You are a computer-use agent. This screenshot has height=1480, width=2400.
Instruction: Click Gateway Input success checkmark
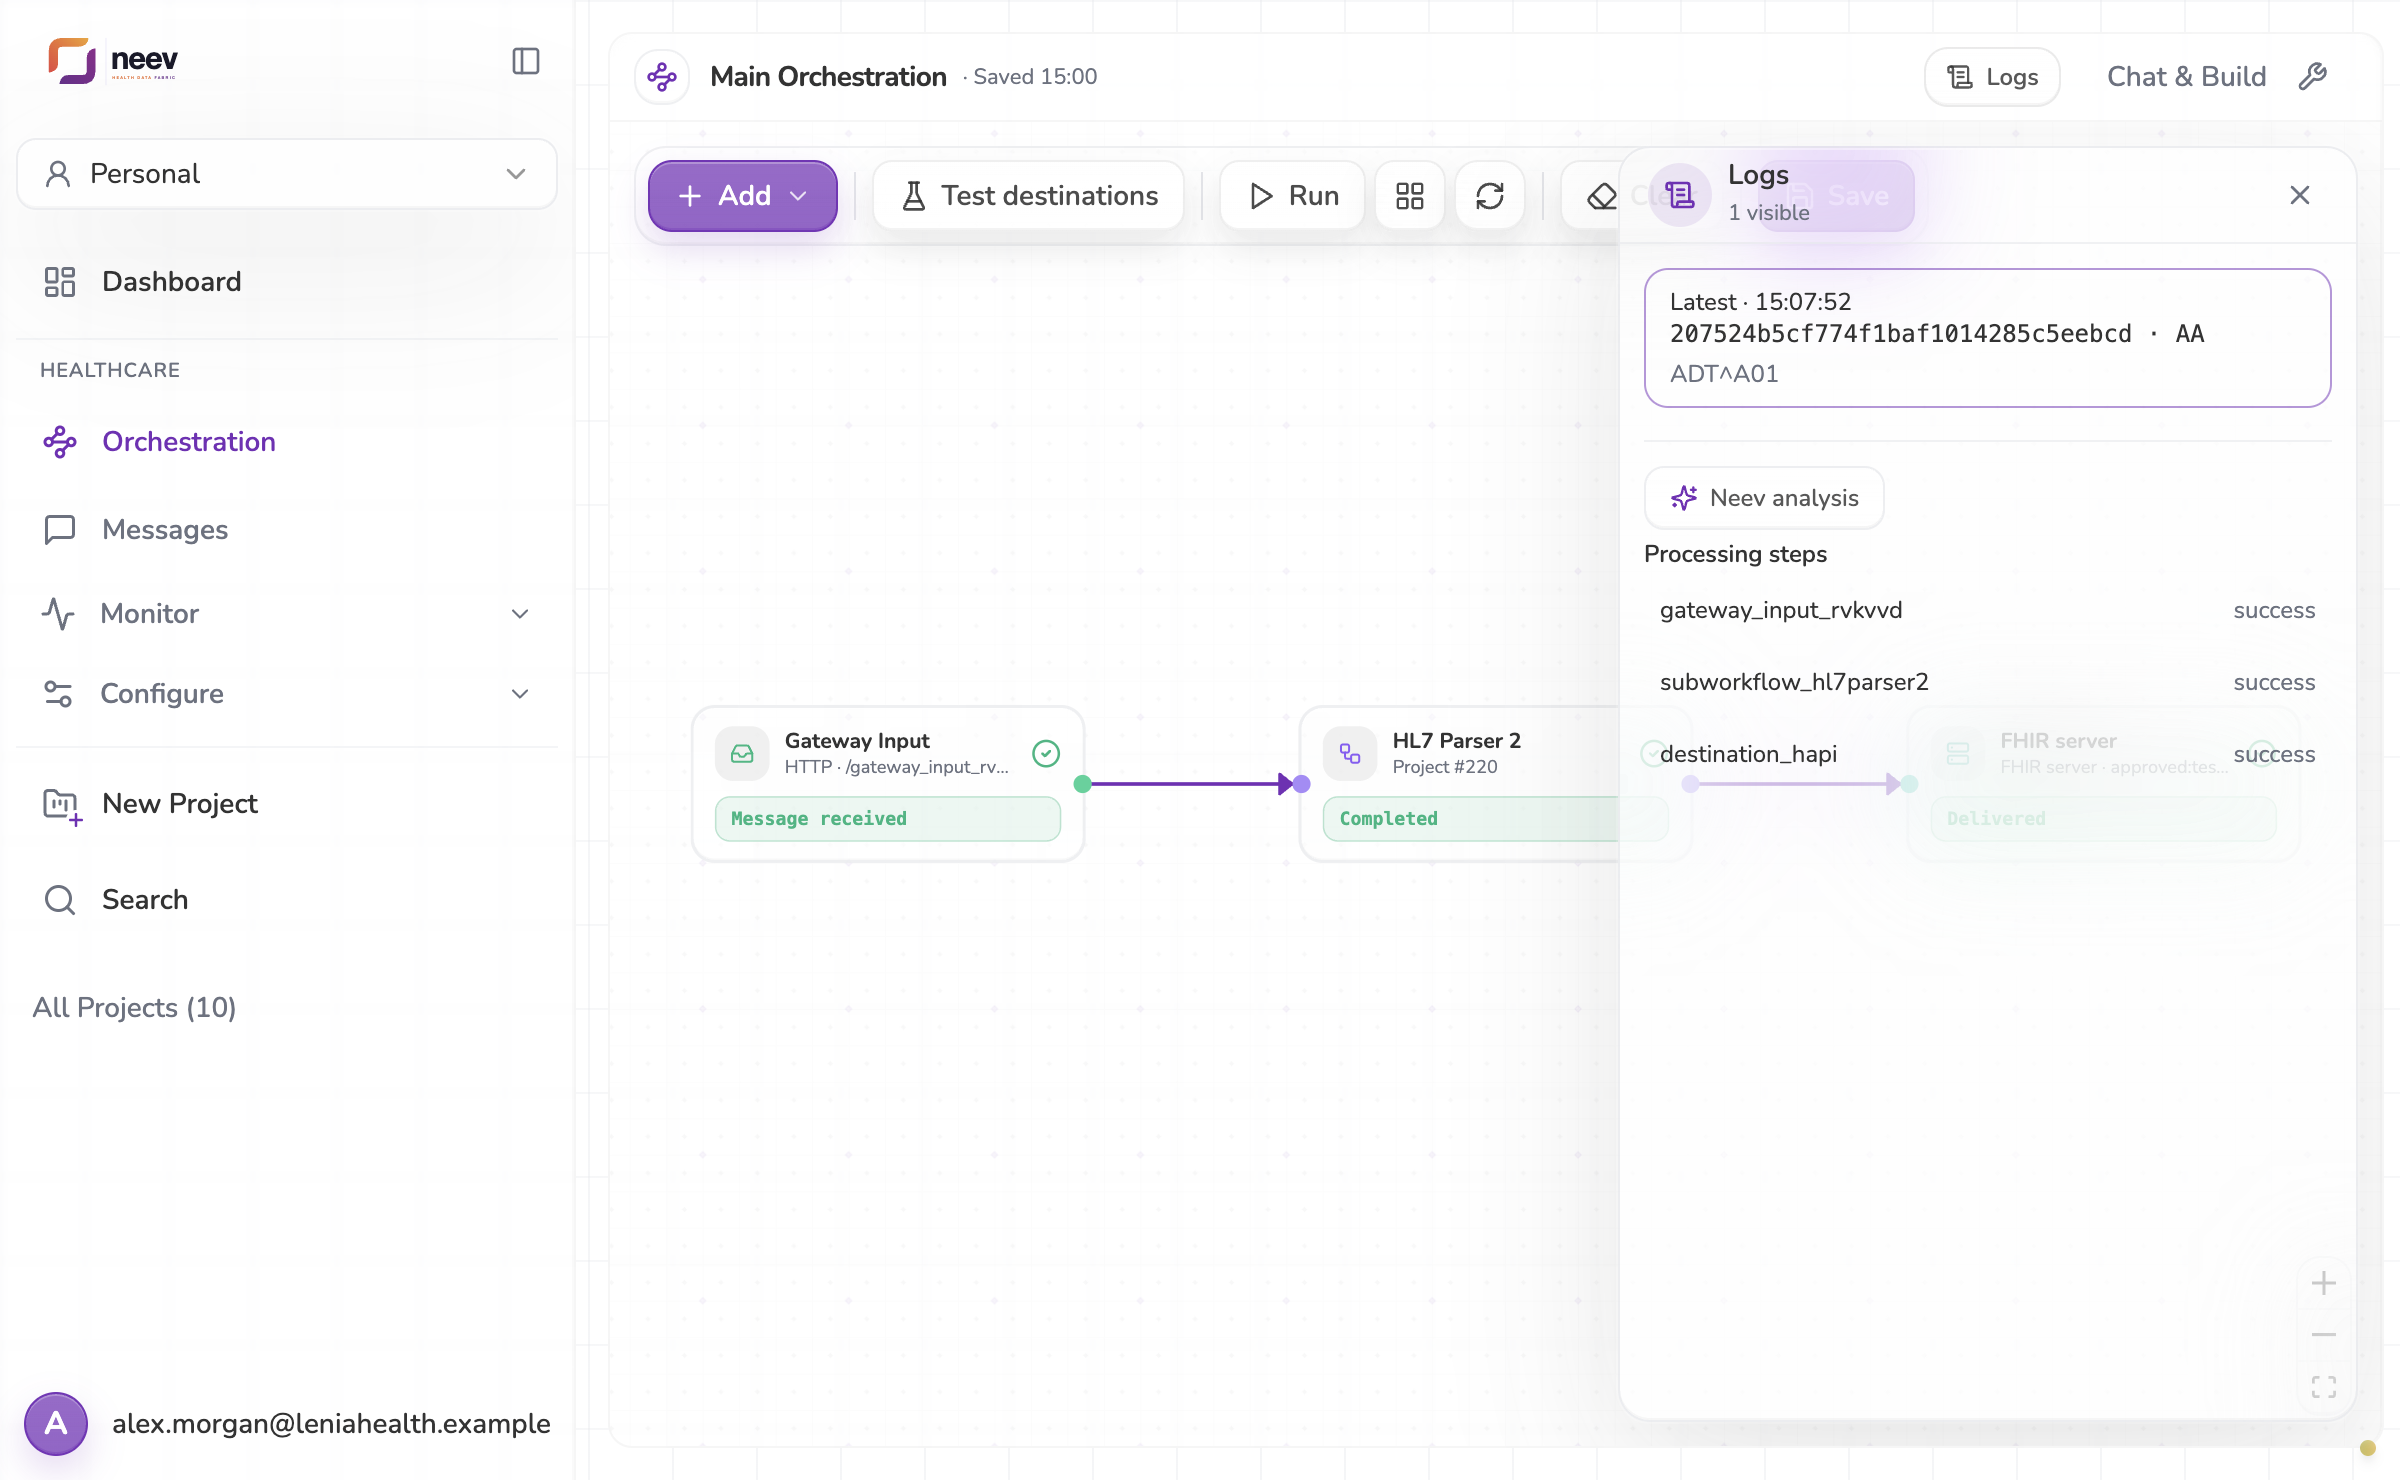click(1046, 754)
